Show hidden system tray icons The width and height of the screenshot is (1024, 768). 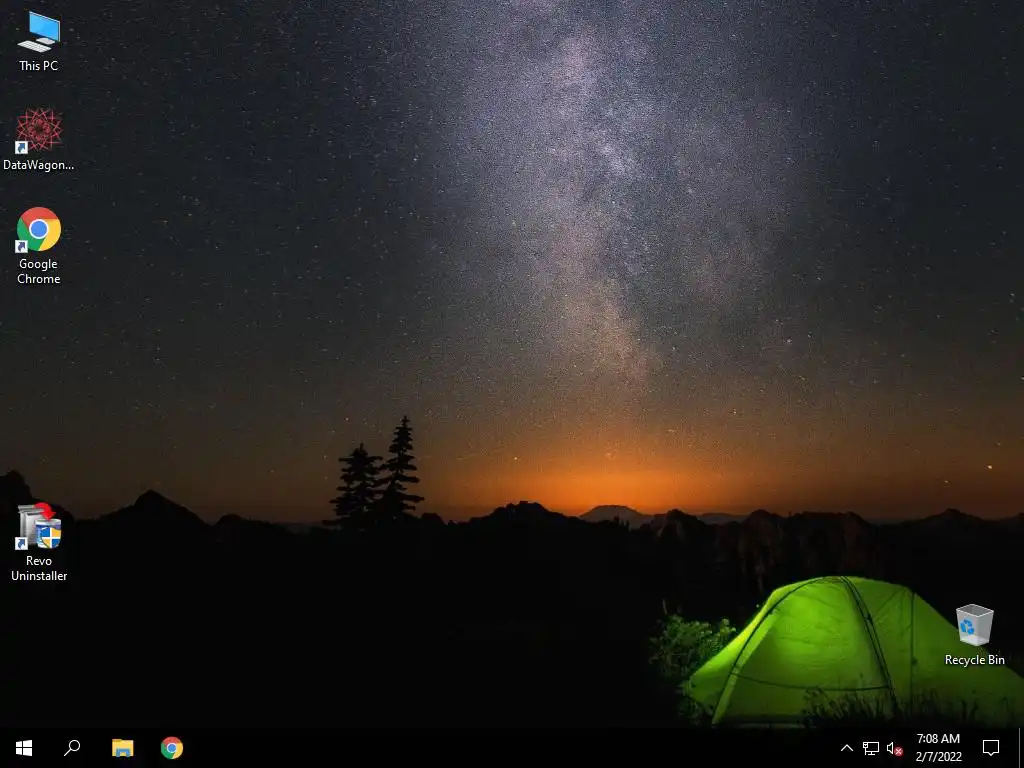tap(846, 748)
